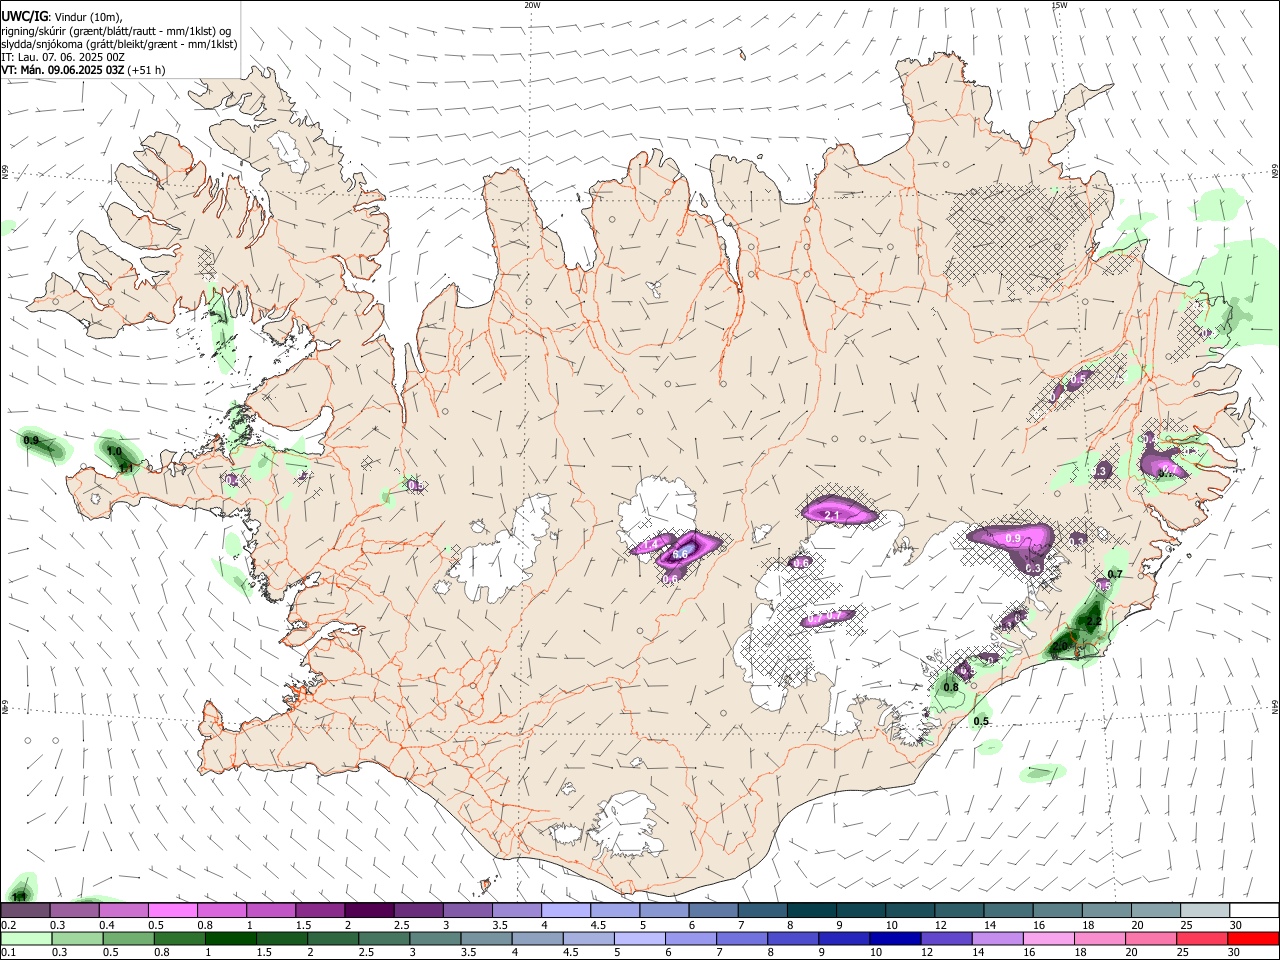Image resolution: width=1280 pixels, height=960 pixels.
Task: Click the light pink 16 swatch in the lower legend row
Action: [1049, 938]
